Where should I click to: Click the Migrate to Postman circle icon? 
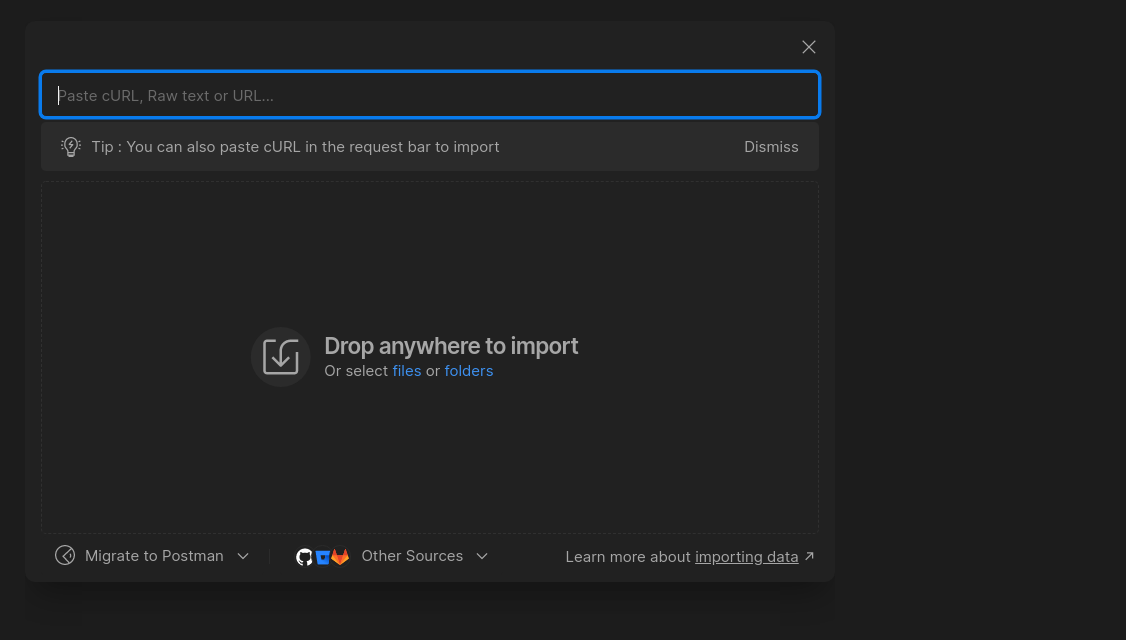pyautogui.click(x=65, y=556)
